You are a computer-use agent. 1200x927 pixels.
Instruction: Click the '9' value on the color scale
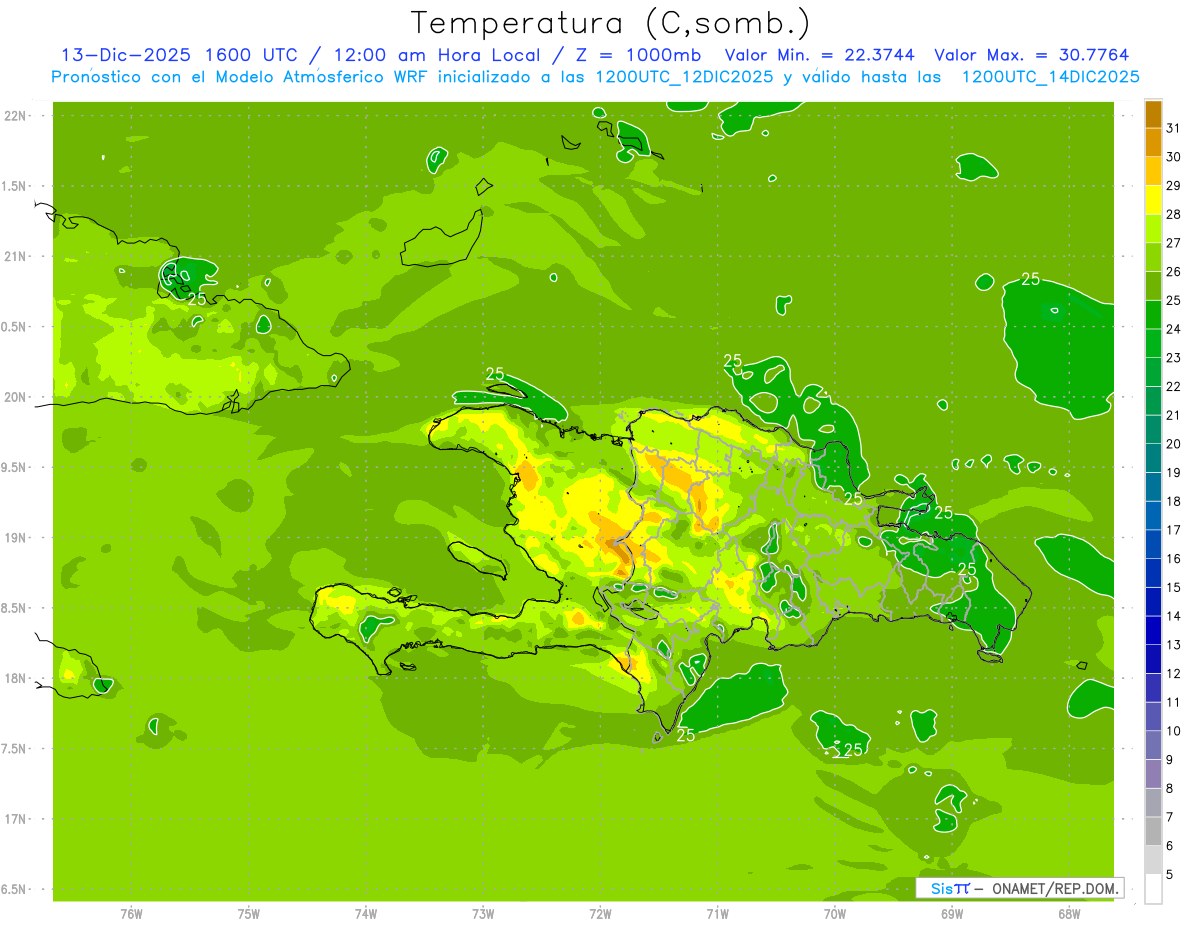click(x=1170, y=760)
